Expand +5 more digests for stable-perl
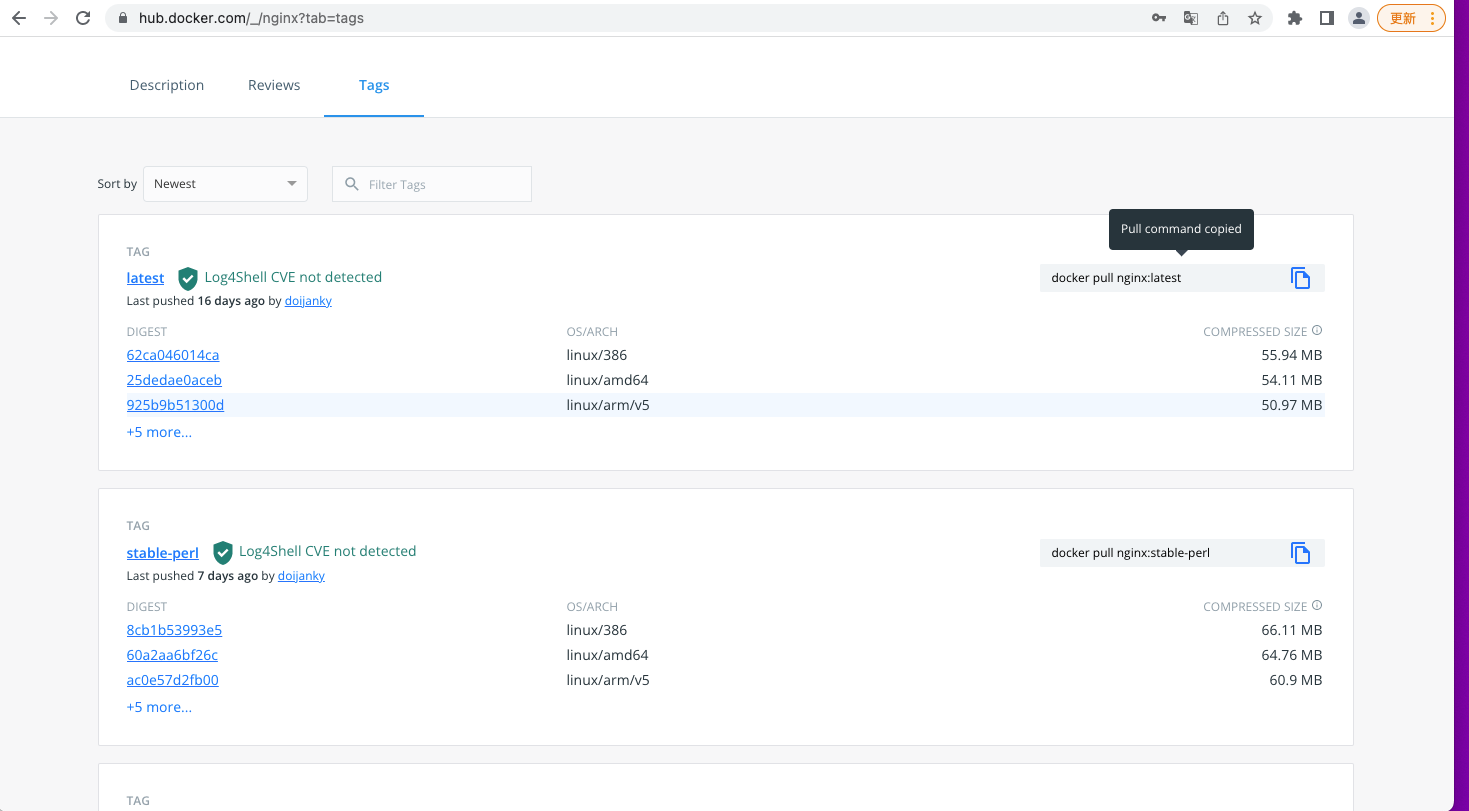Screen dimensions: 1469x811 coord(159,707)
